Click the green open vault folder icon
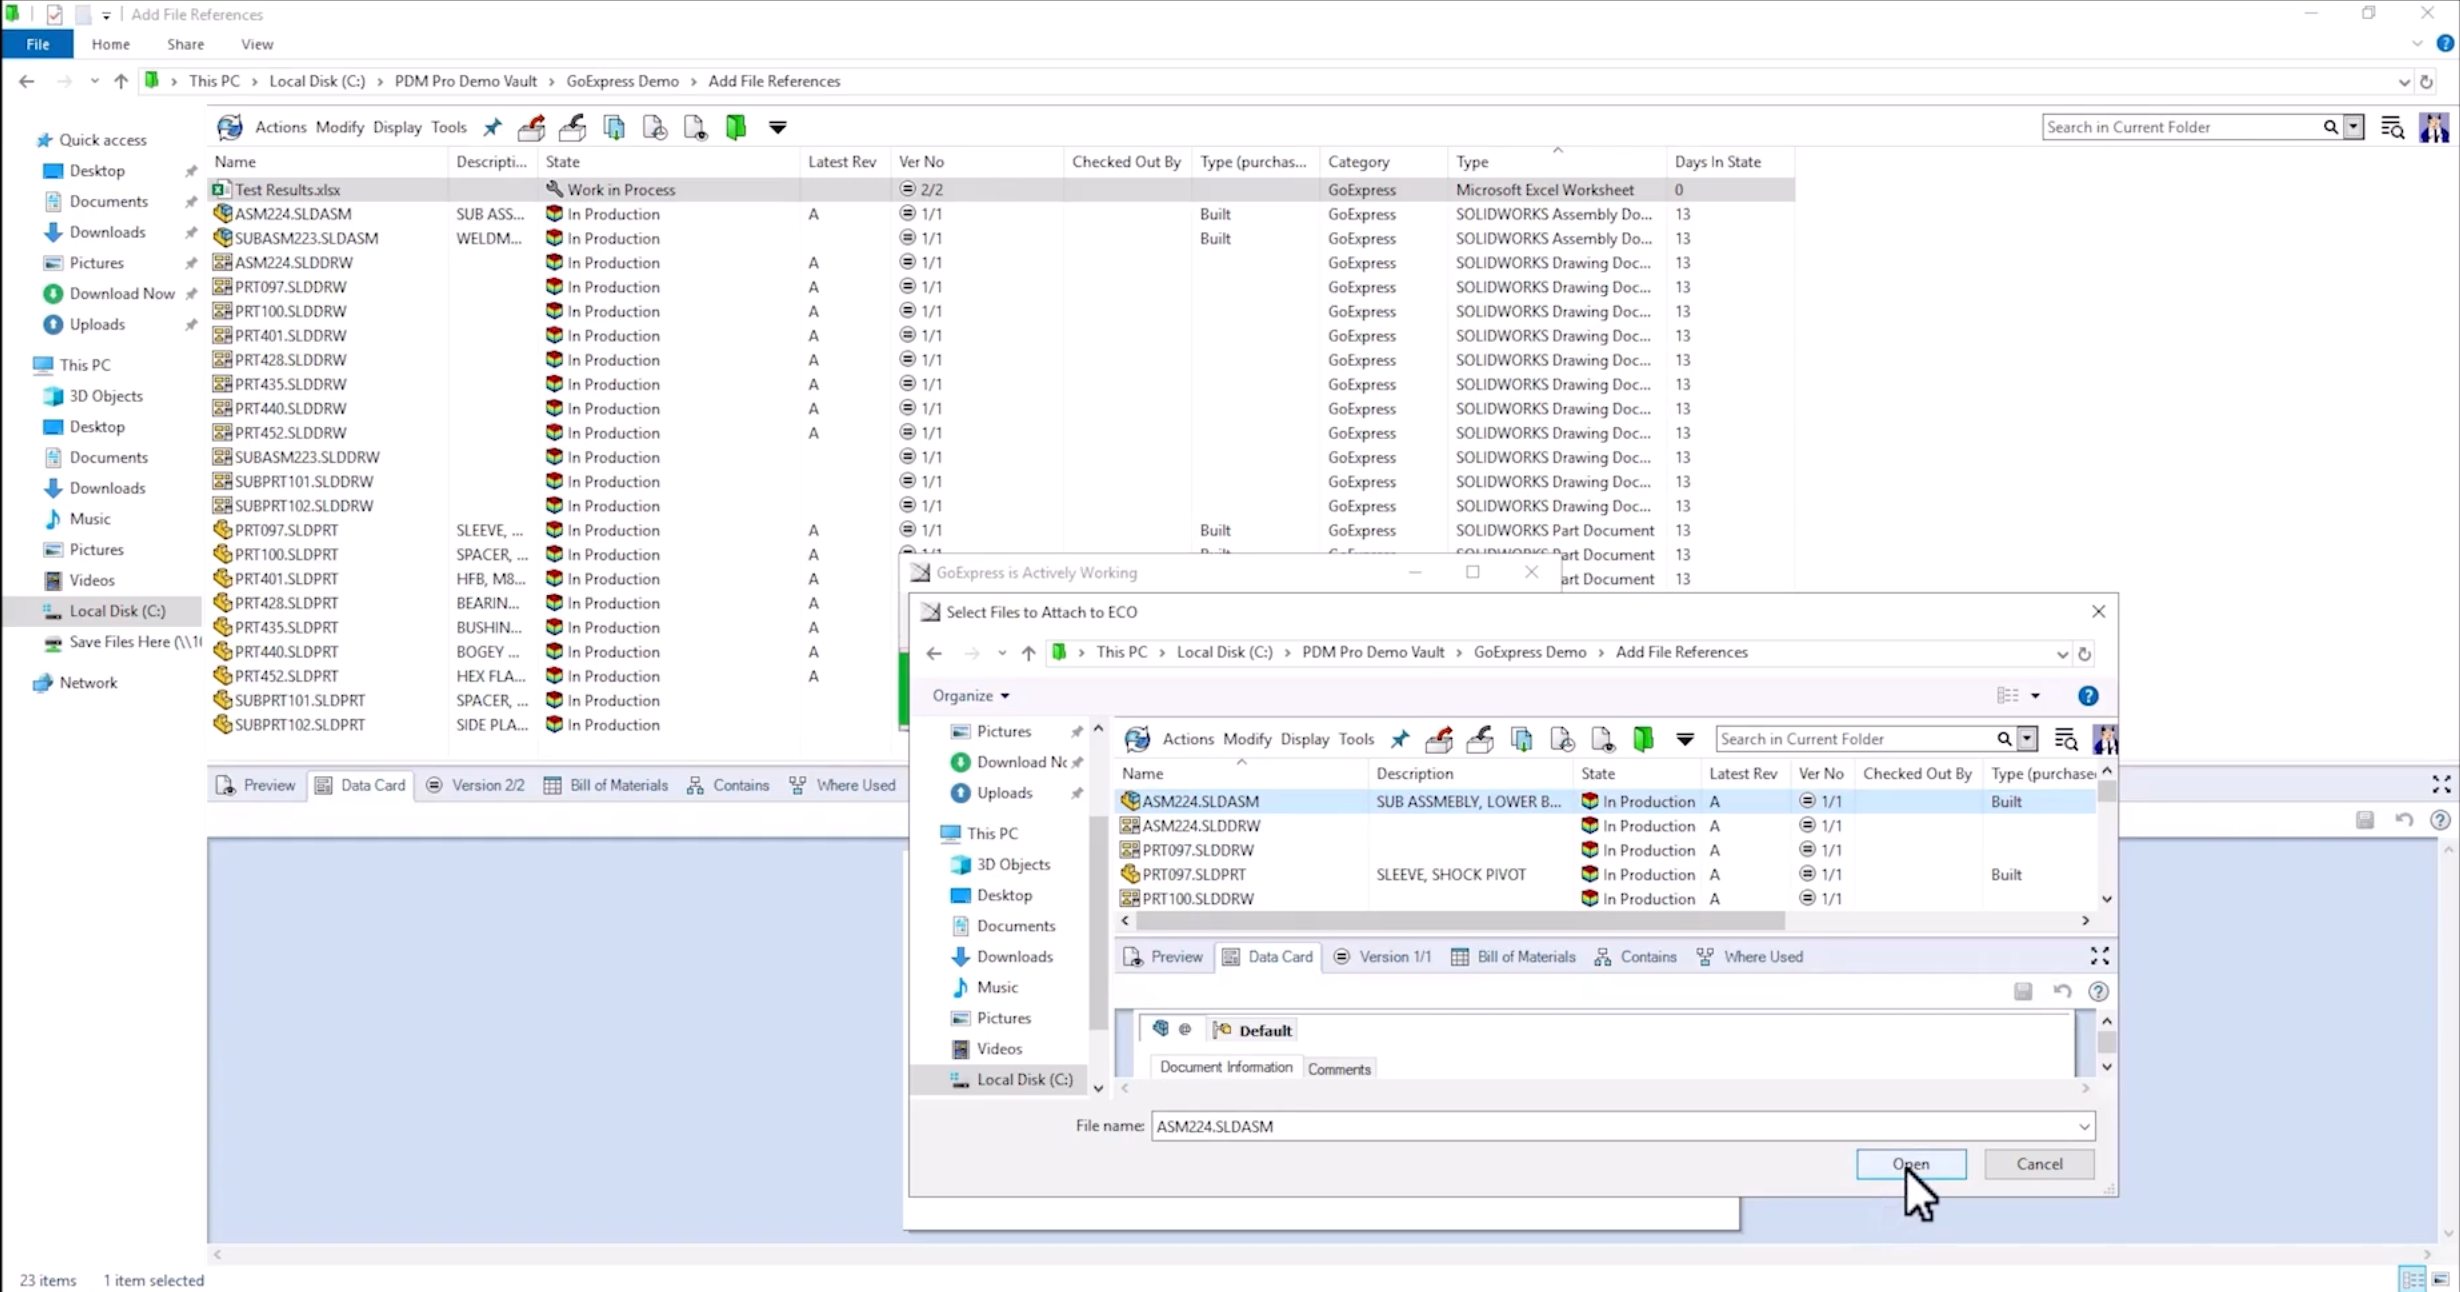Image resolution: width=2460 pixels, height=1292 pixels. pos(736,127)
